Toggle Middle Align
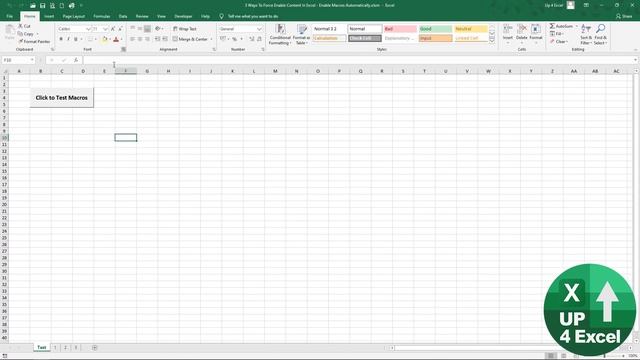The width and height of the screenshot is (640, 360). click(x=140, y=29)
